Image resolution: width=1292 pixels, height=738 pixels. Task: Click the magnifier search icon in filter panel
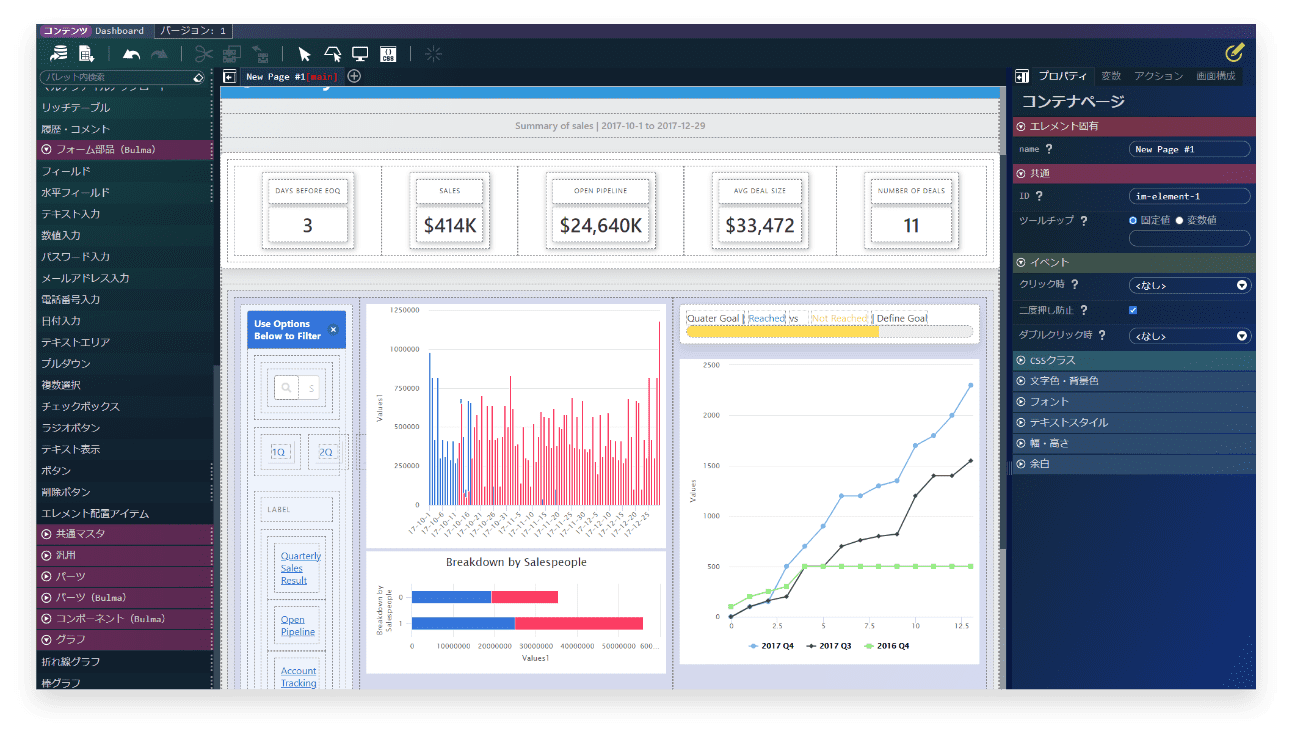click(x=286, y=388)
